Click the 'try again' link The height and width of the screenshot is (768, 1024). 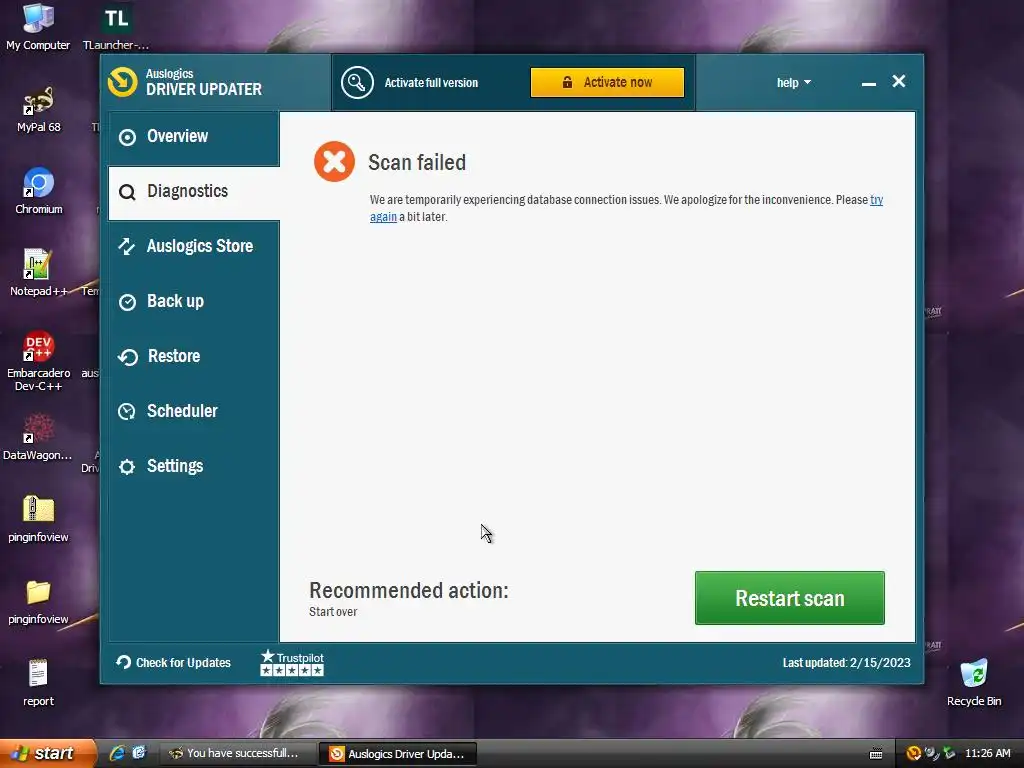pos(876,200)
